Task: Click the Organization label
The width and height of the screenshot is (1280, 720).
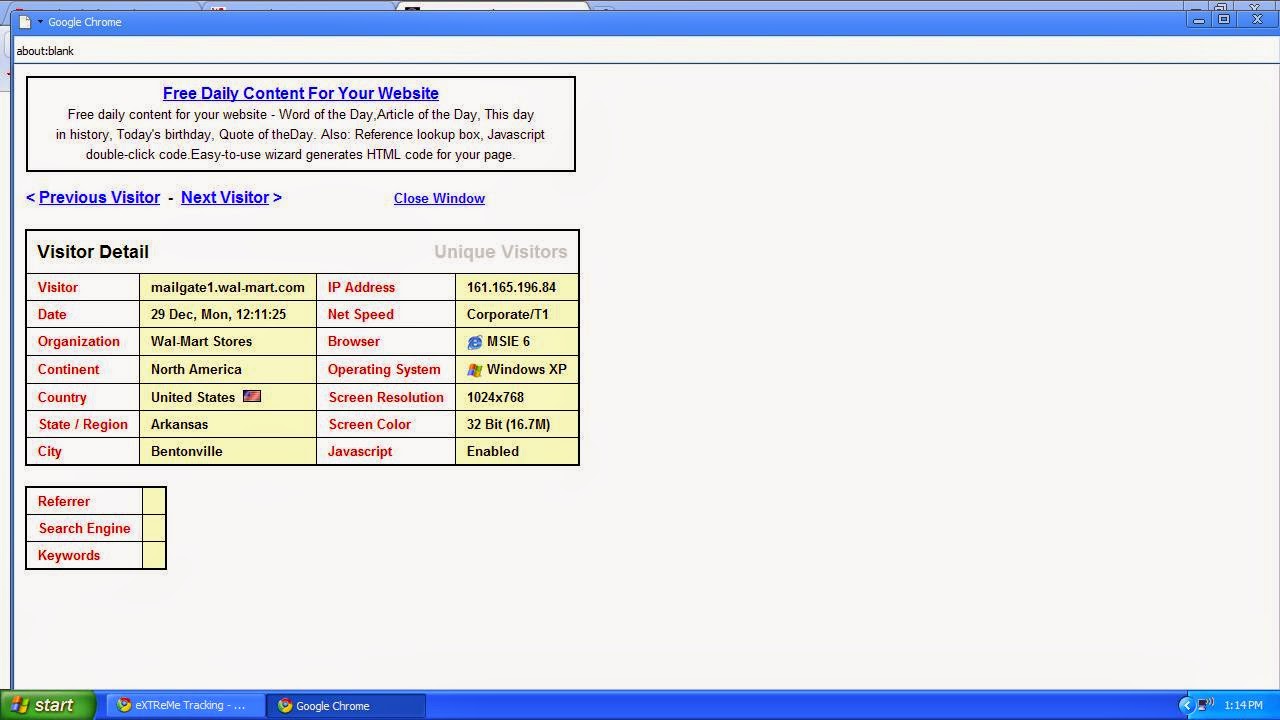Action: (78, 341)
